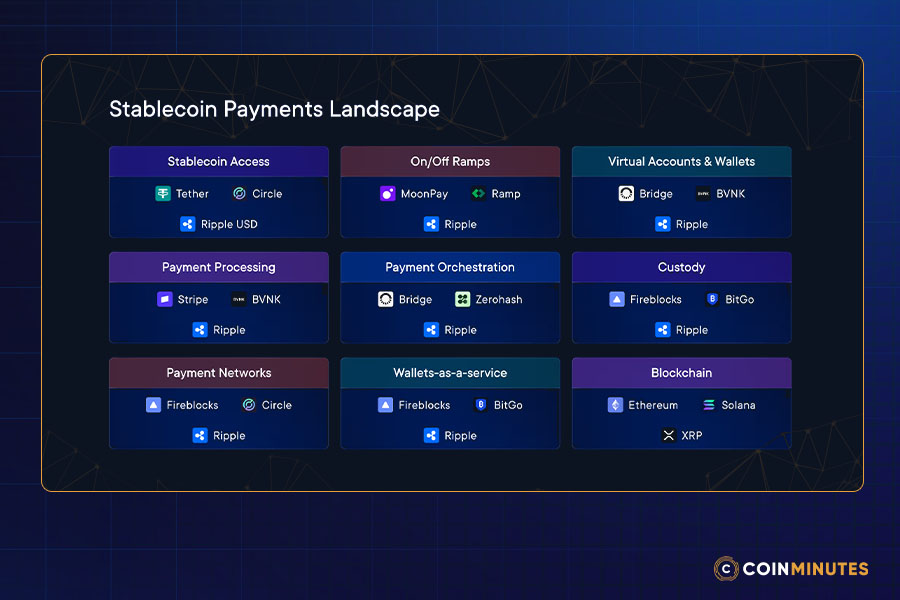The image size is (900, 600).
Task: Click the Stripe logo icon
Action: click(165, 299)
